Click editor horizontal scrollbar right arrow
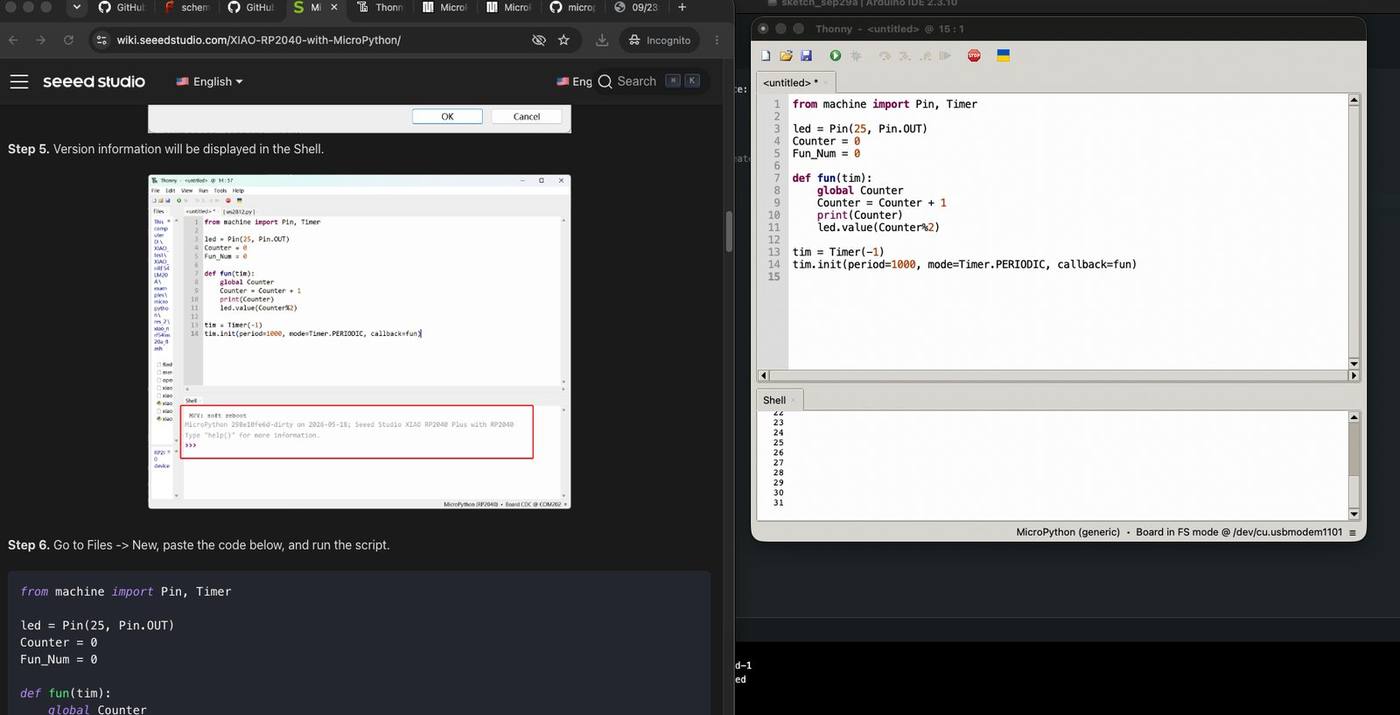 click(x=1354, y=376)
